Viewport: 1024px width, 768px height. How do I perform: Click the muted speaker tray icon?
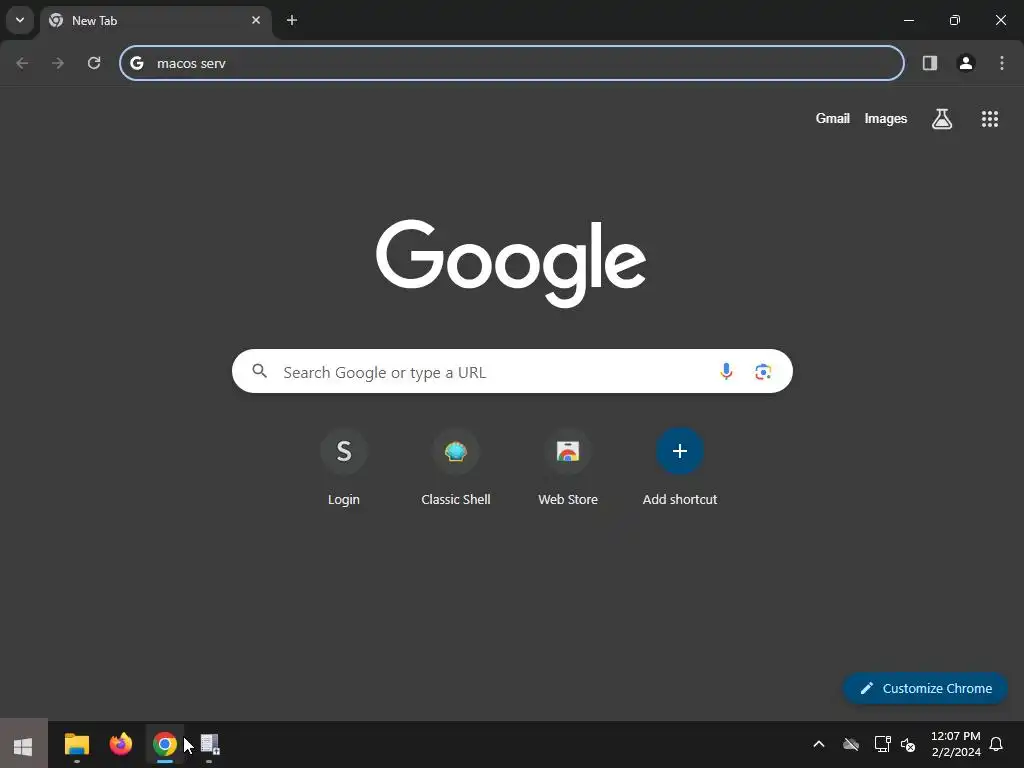[x=908, y=744]
